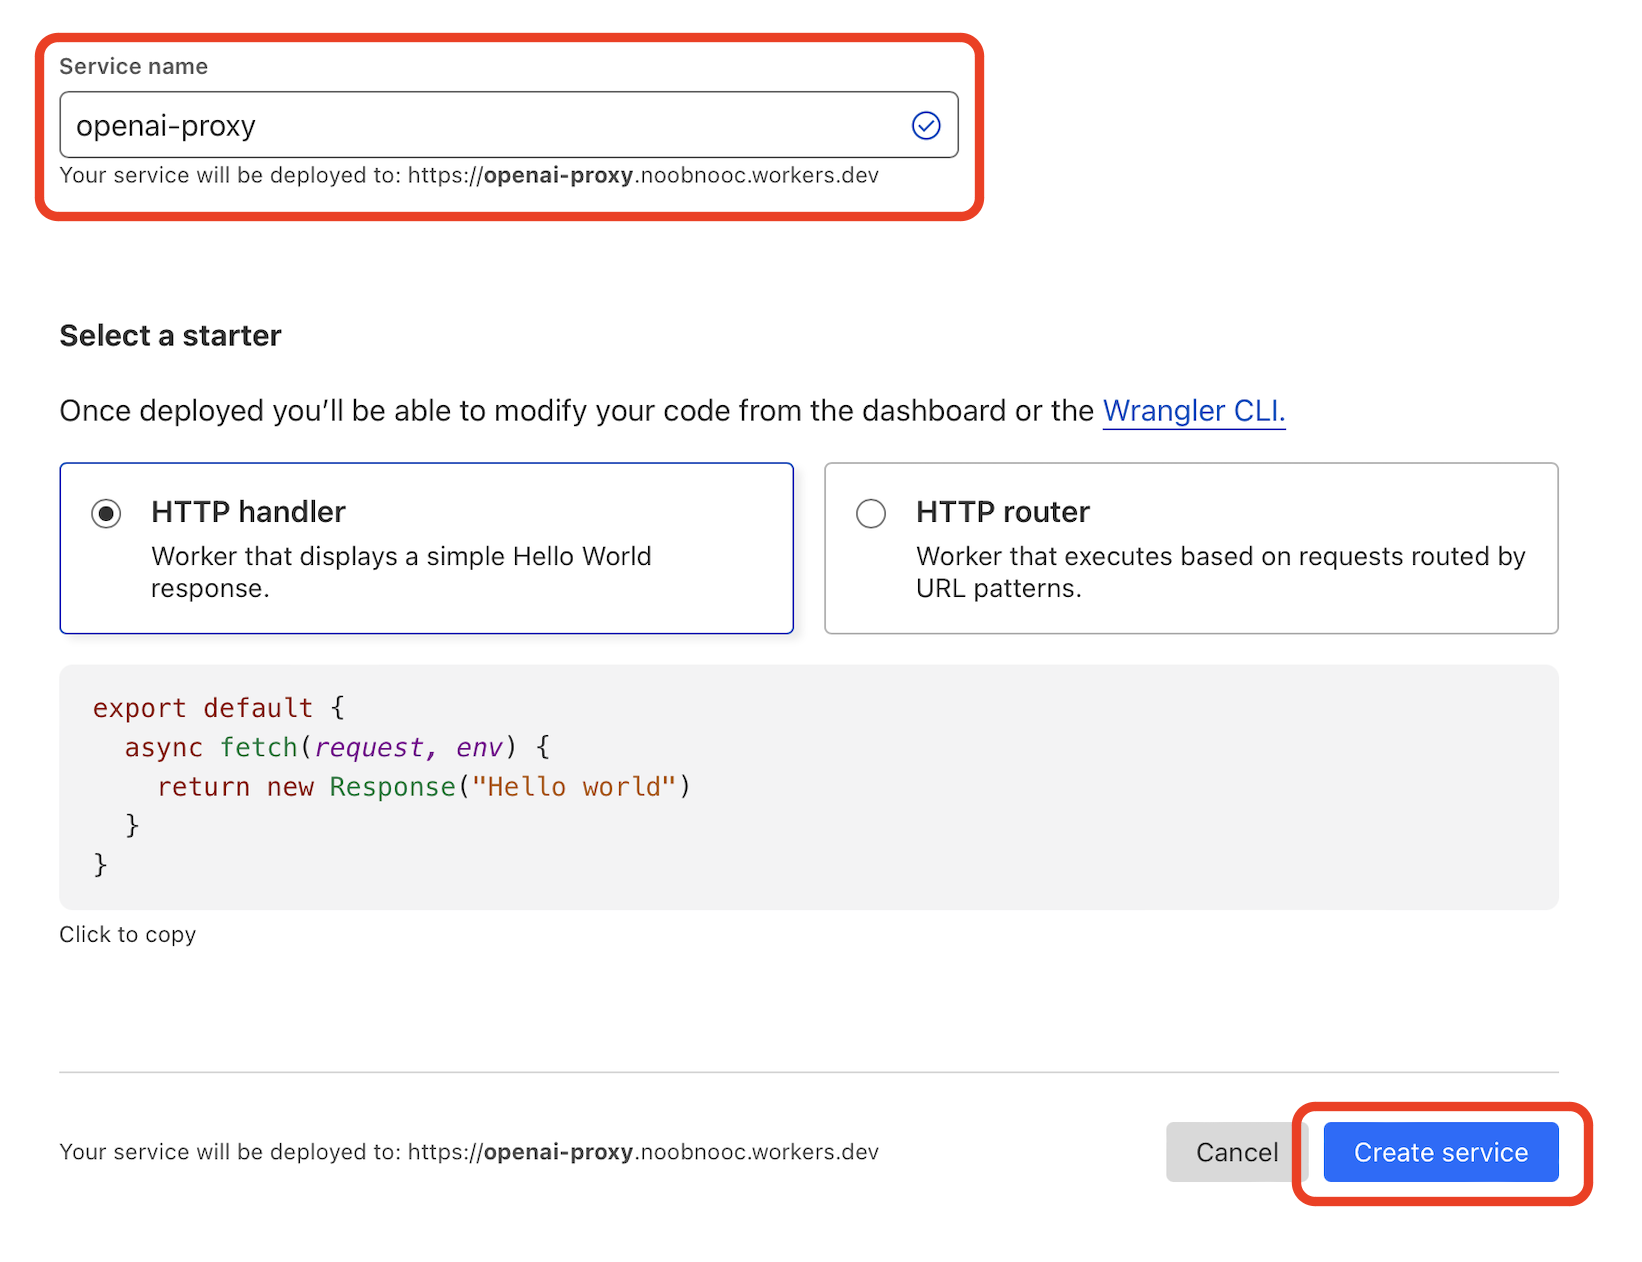Select the HTTP router radio button

[871, 513]
